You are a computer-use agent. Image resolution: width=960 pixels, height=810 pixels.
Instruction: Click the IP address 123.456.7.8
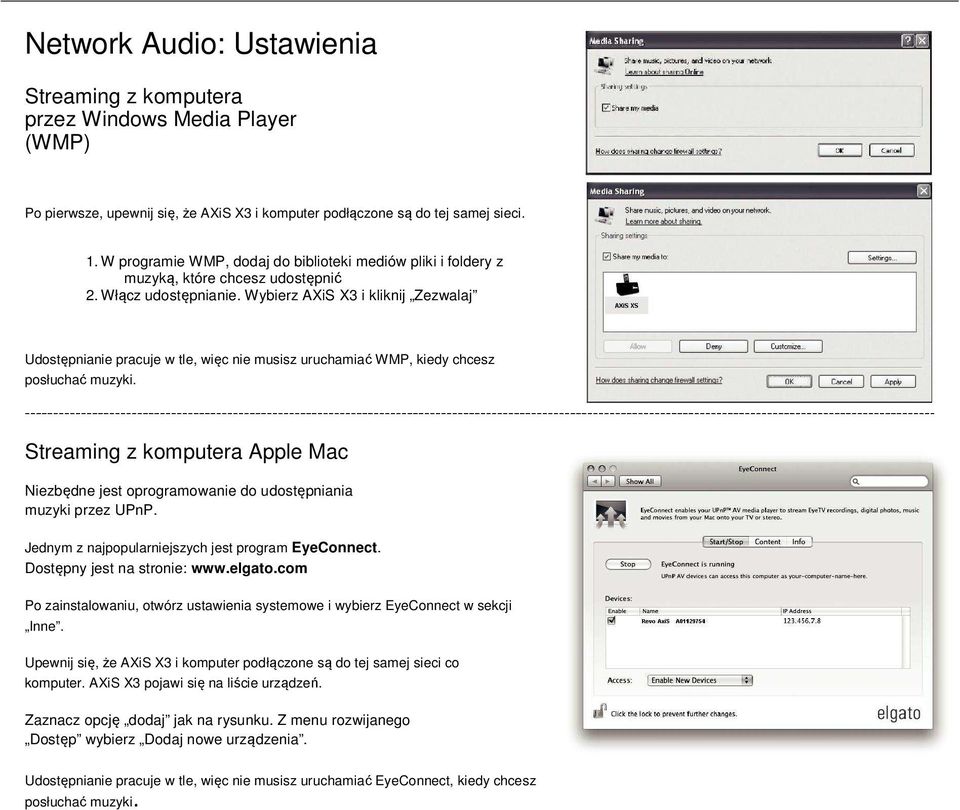point(802,621)
